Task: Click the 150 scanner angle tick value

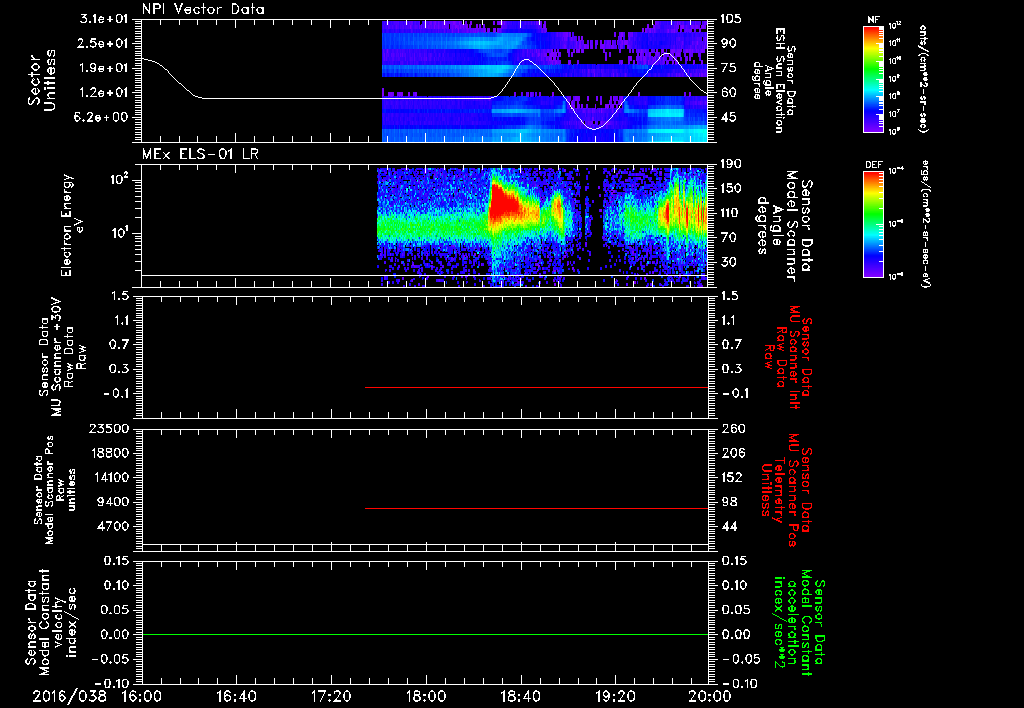Action: coord(732,189)
